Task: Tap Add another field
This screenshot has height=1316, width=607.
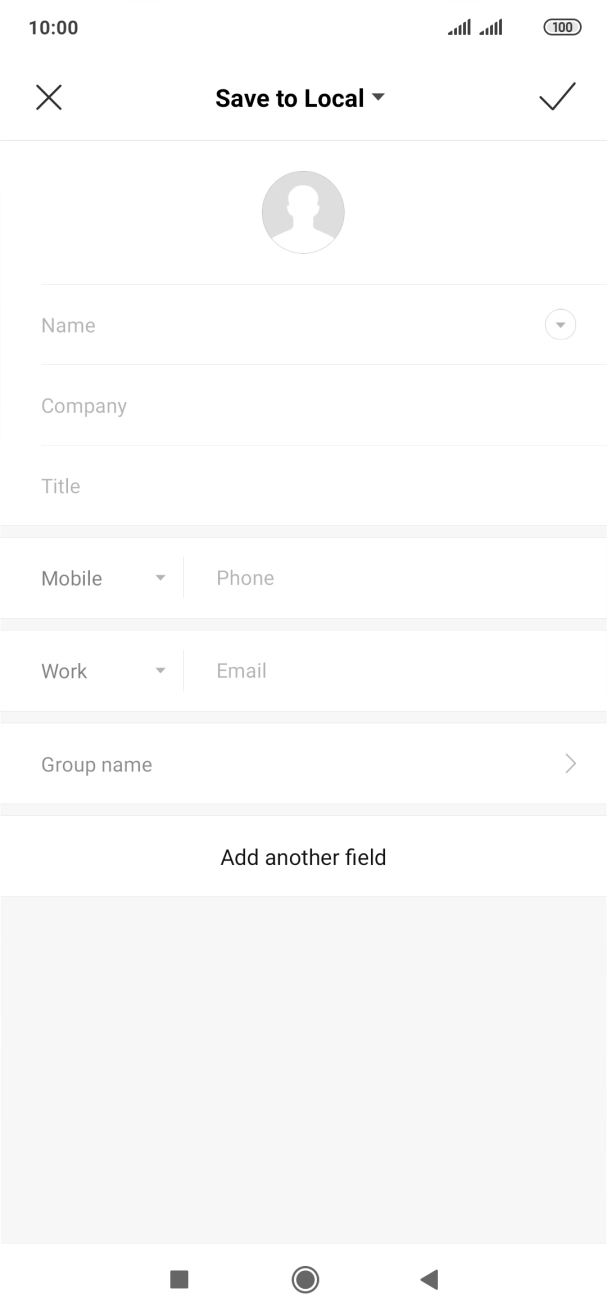Action: tap(303, 857)
